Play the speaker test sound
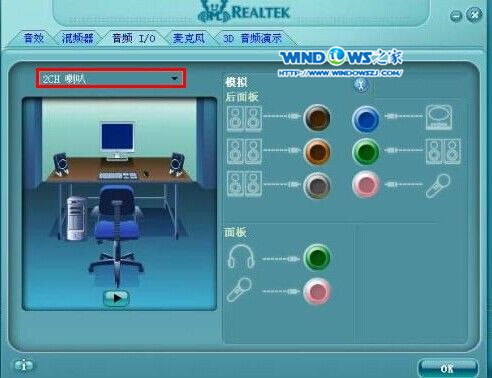The image size is (492, 378). [x=116, y=298]
